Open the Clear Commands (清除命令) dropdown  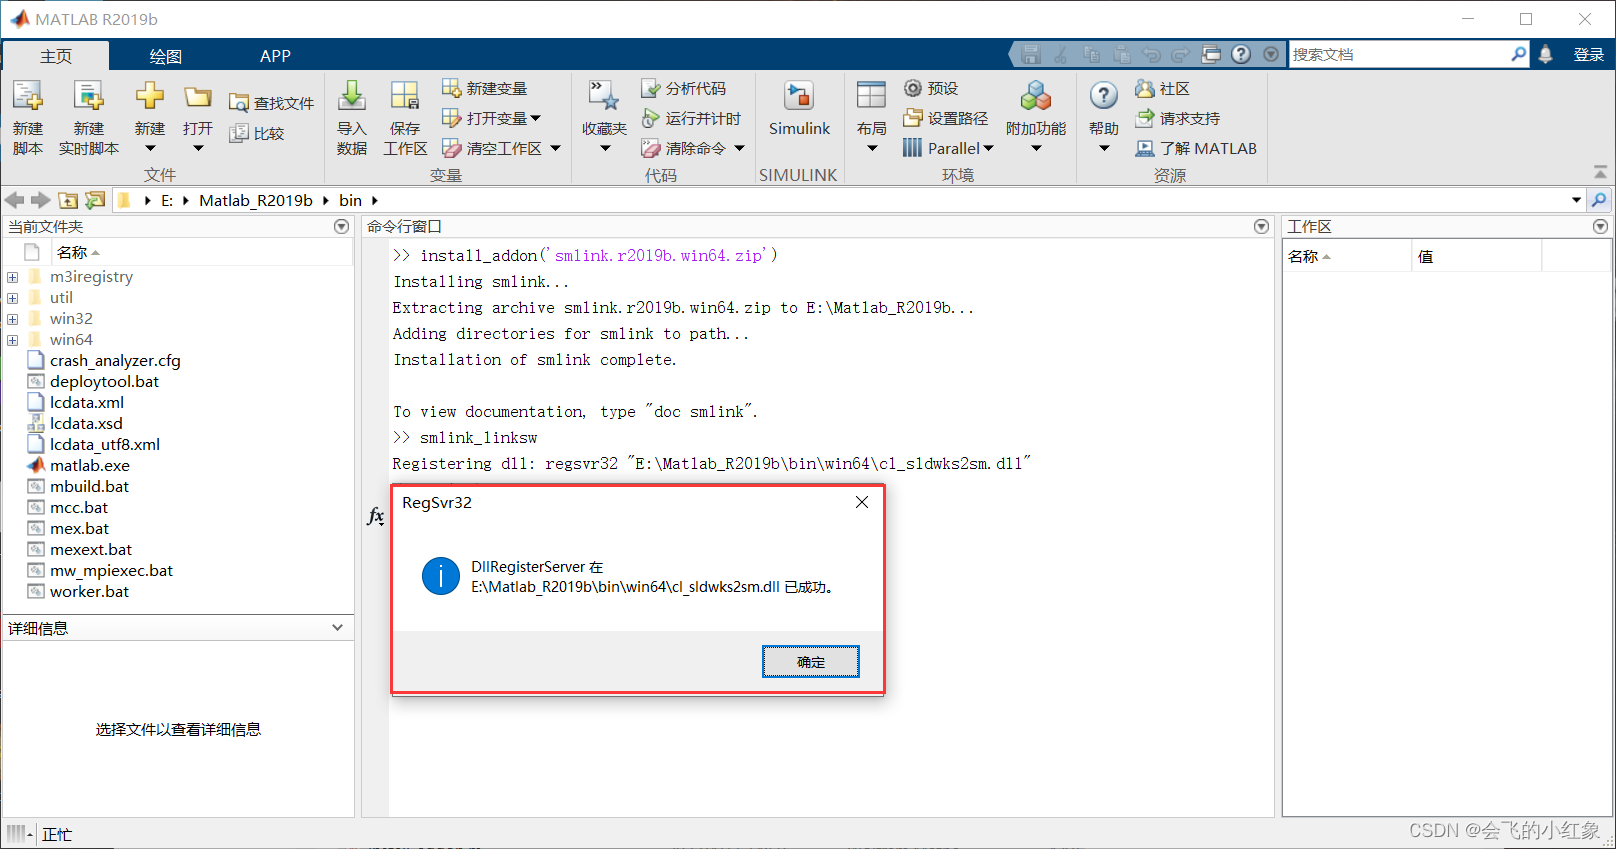[x=739, y=148]
